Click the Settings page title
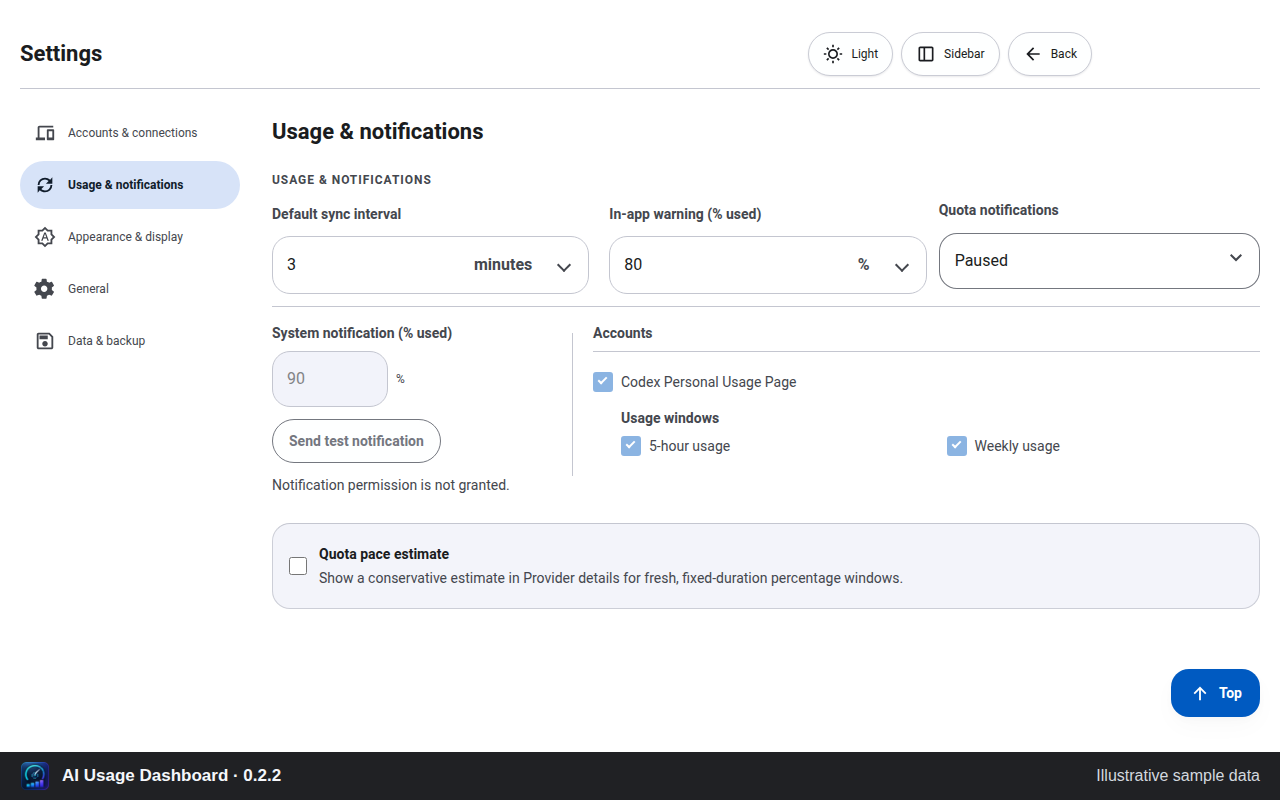Screen dimensions: 1280x800 pyautogui.click(x=61, y=54)
